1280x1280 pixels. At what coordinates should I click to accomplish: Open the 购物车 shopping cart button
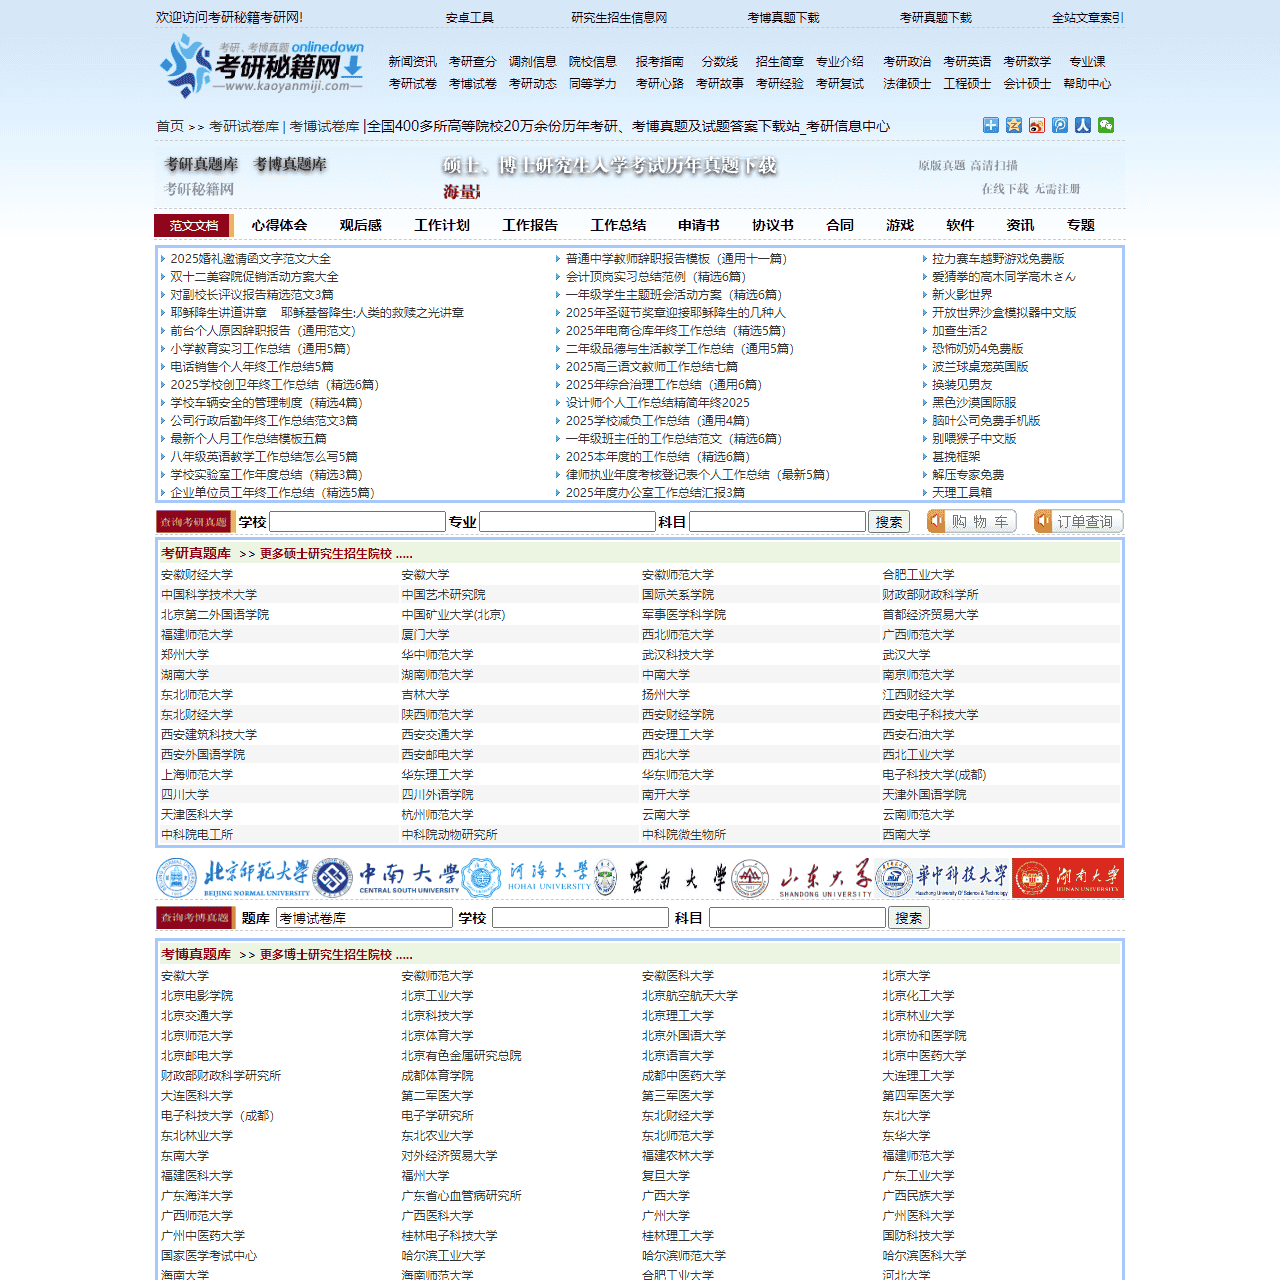pos(971,521)
